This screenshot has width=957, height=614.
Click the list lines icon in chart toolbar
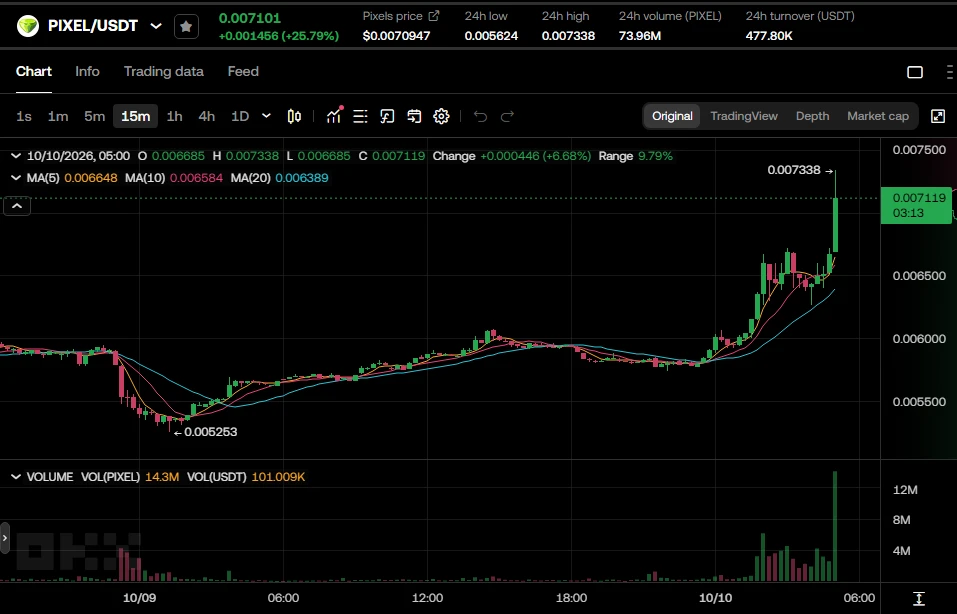360,116
